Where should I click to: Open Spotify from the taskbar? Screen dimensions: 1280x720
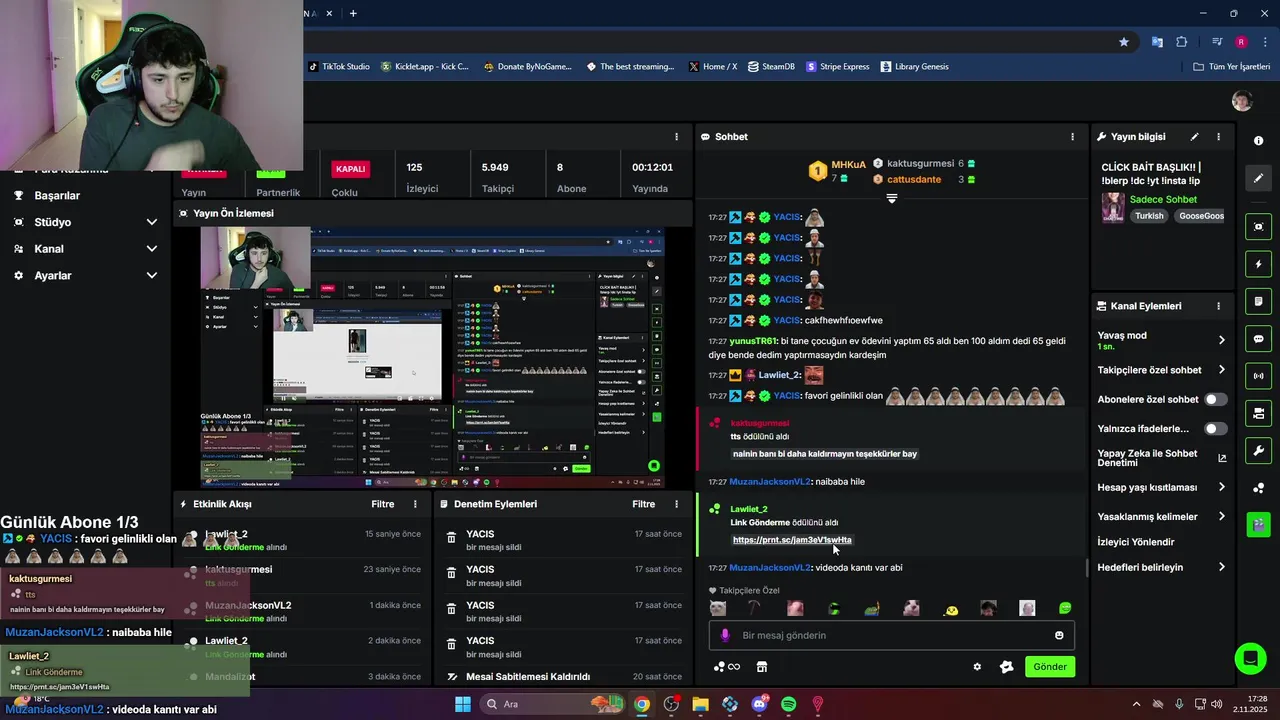pos(788,704)
